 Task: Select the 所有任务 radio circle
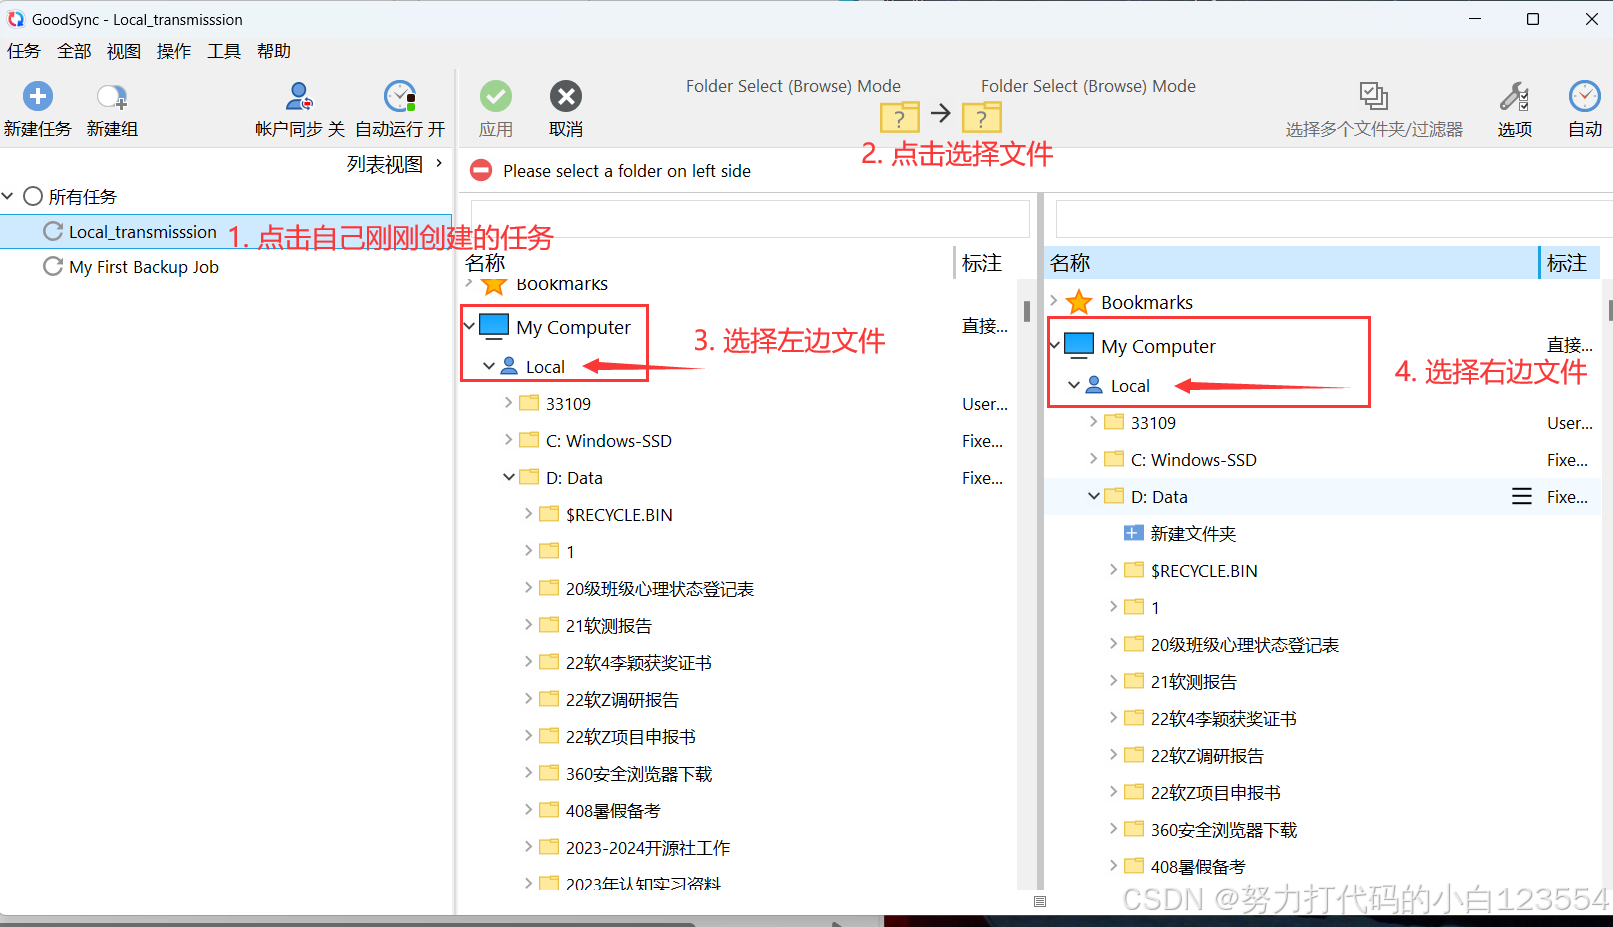point(33,196)
